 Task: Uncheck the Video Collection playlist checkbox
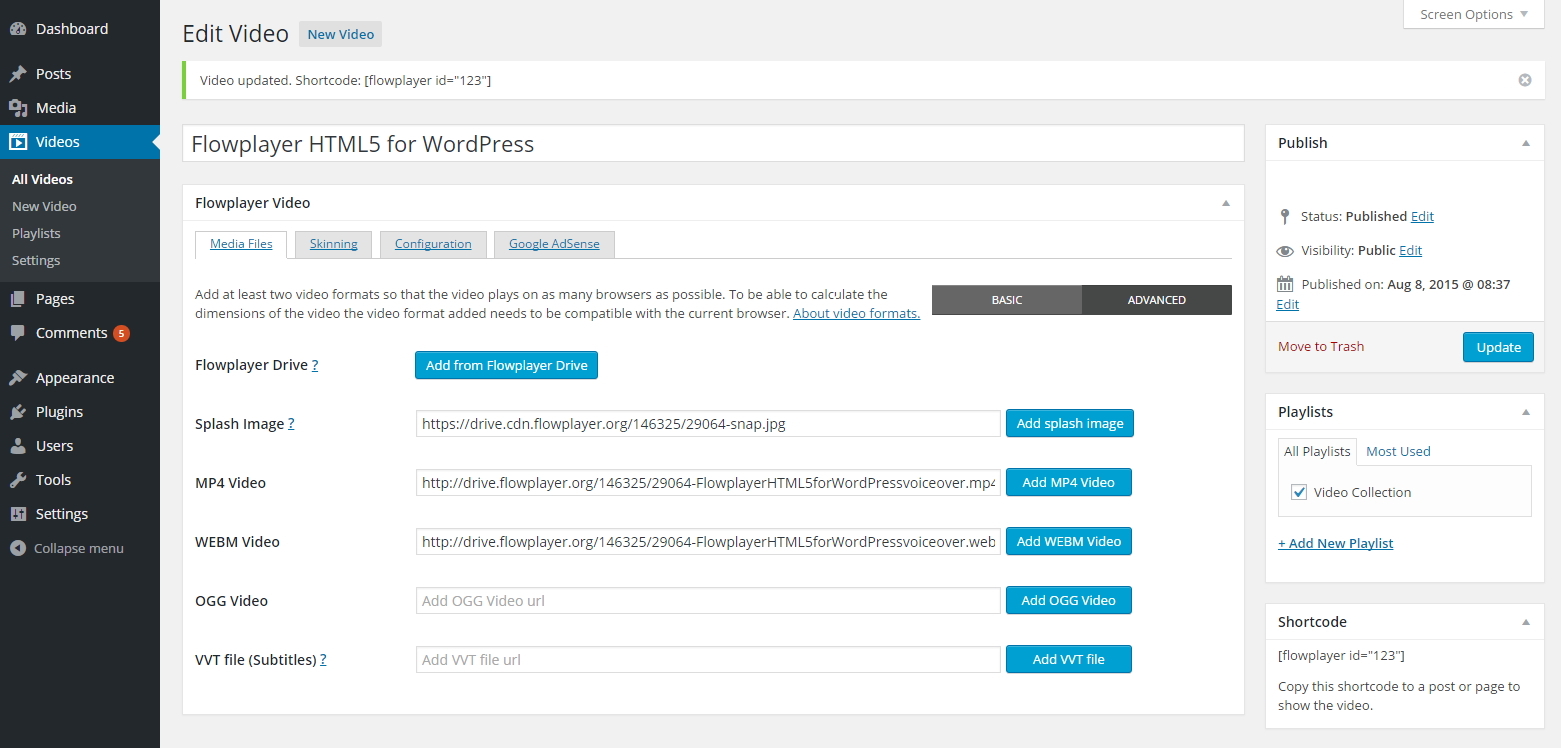point(1299,492)
